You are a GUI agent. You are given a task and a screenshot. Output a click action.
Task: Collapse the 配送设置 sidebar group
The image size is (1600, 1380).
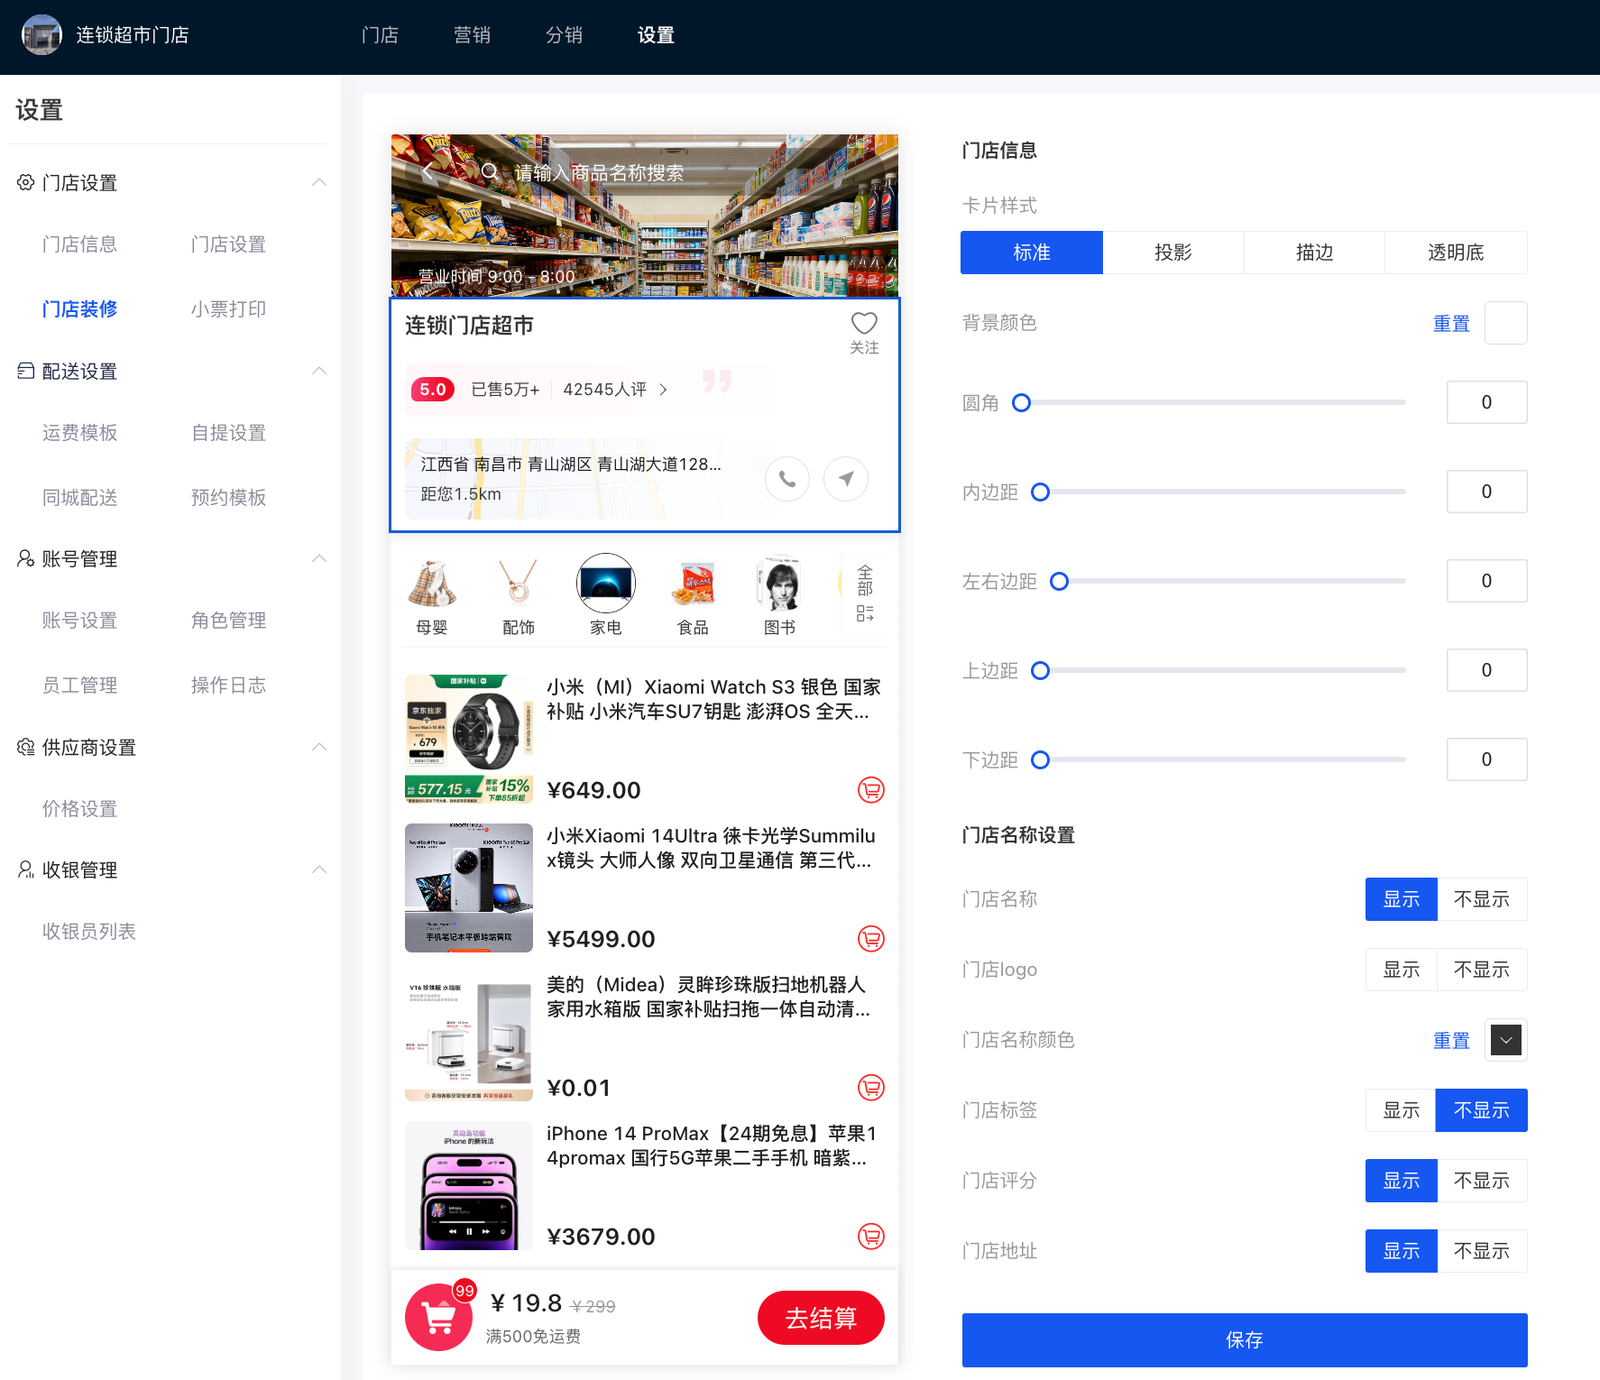(319, 371)
